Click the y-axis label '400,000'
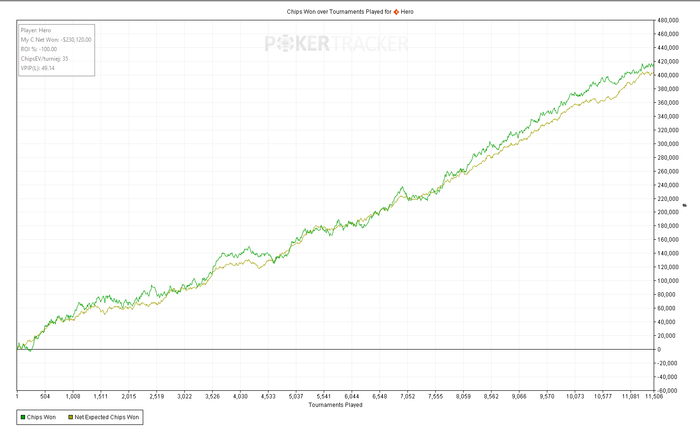 tap(668, 75)
